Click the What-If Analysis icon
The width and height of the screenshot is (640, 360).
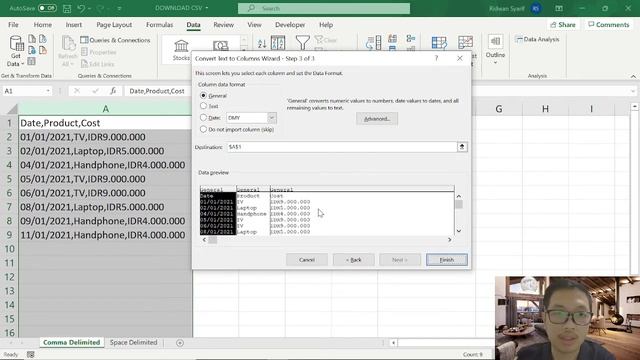tap(439, 42)
